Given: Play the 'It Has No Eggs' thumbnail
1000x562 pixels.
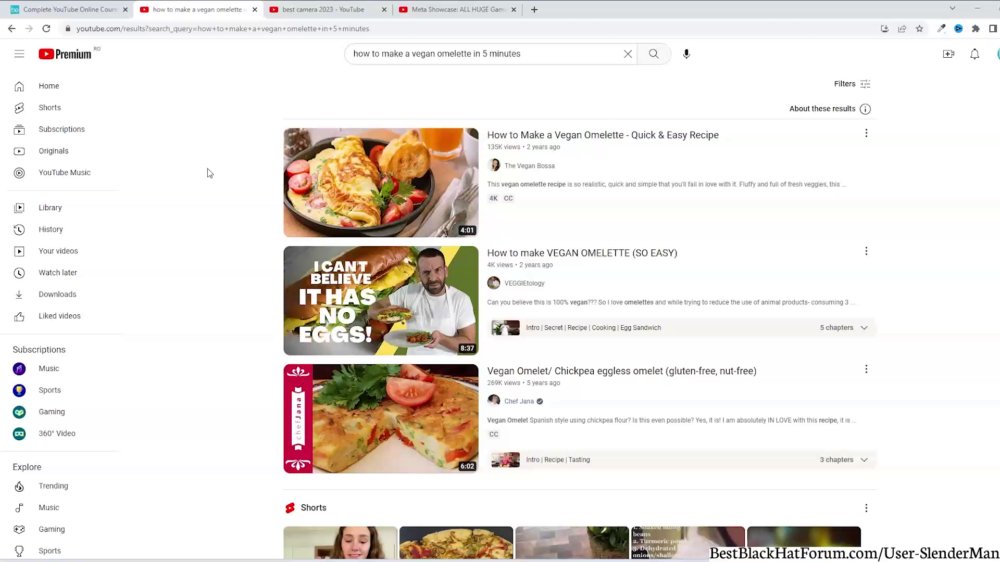Looking at the screenshot, I should tap(381, 300).
